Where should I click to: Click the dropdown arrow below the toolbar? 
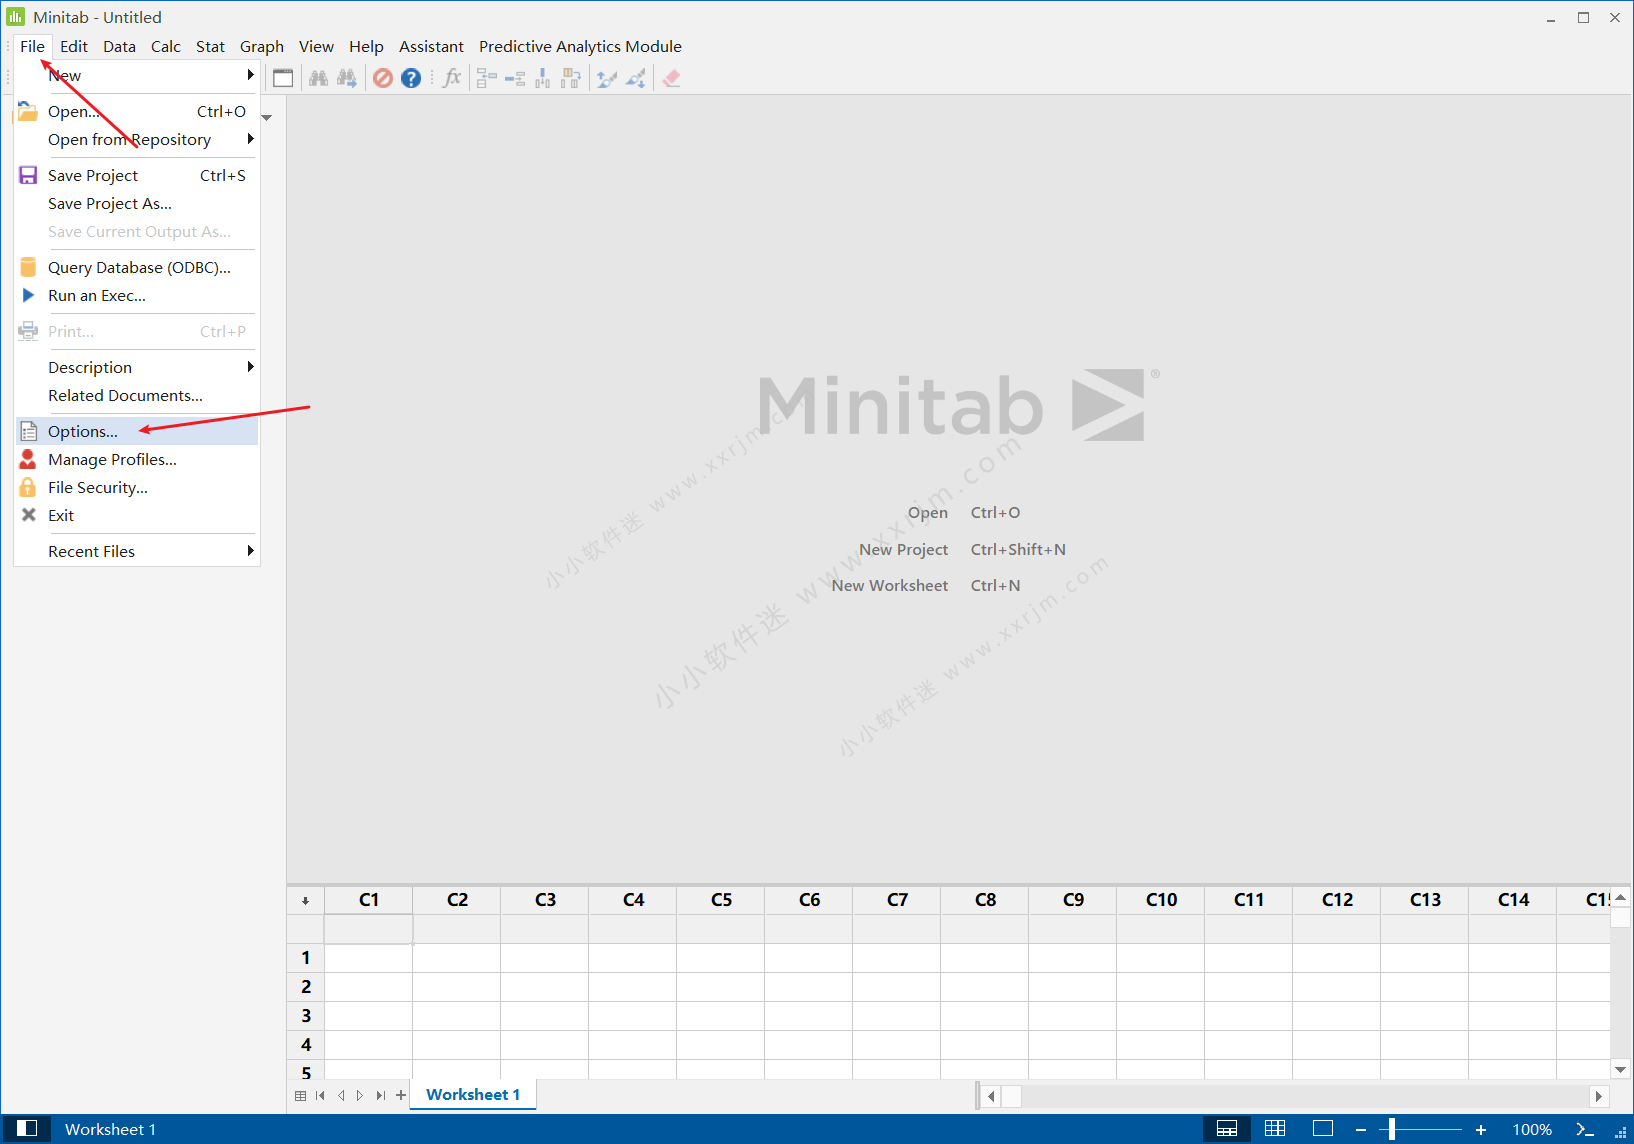[267, 118]
